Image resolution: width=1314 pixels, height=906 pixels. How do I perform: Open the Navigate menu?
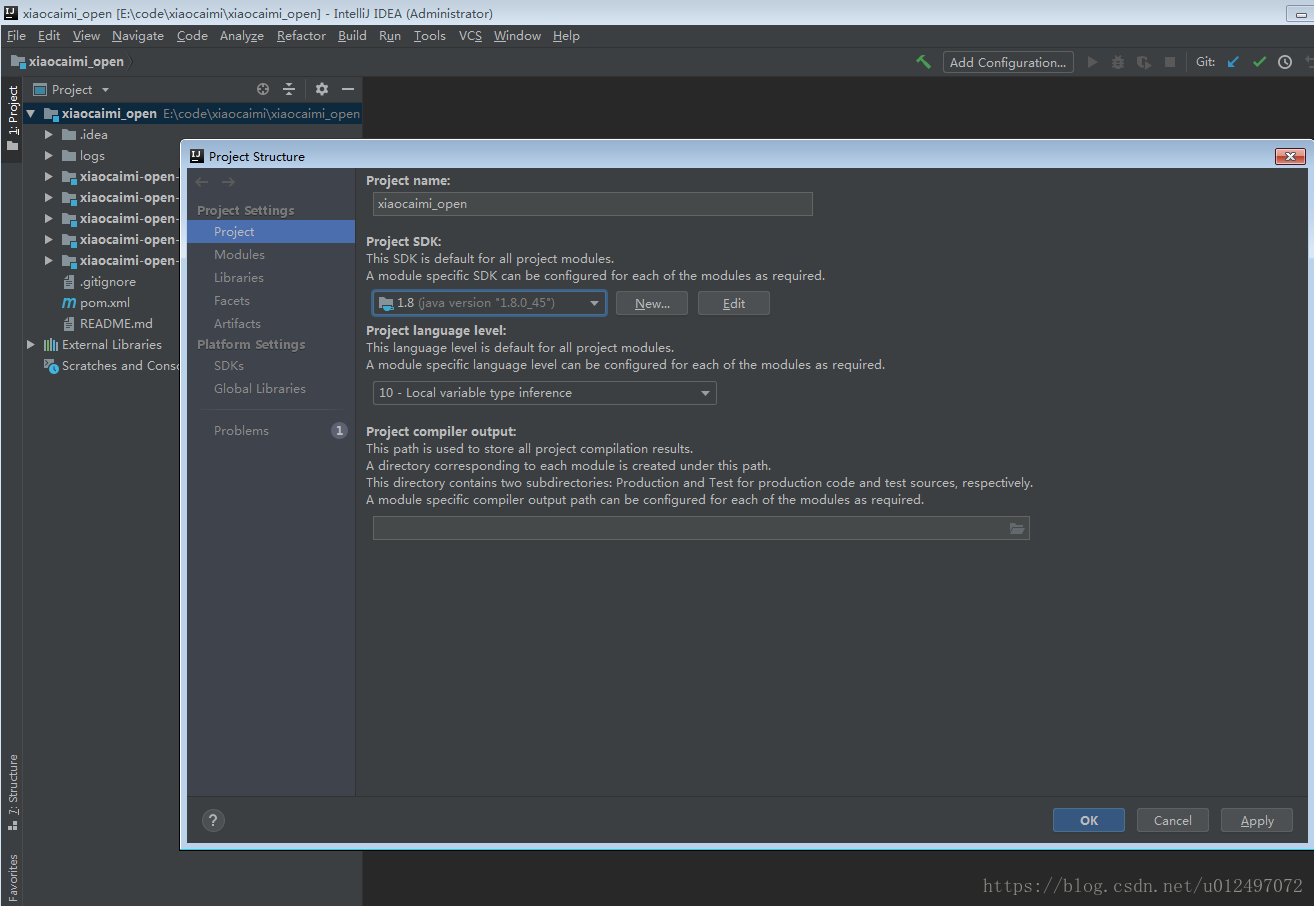[138, 36]
